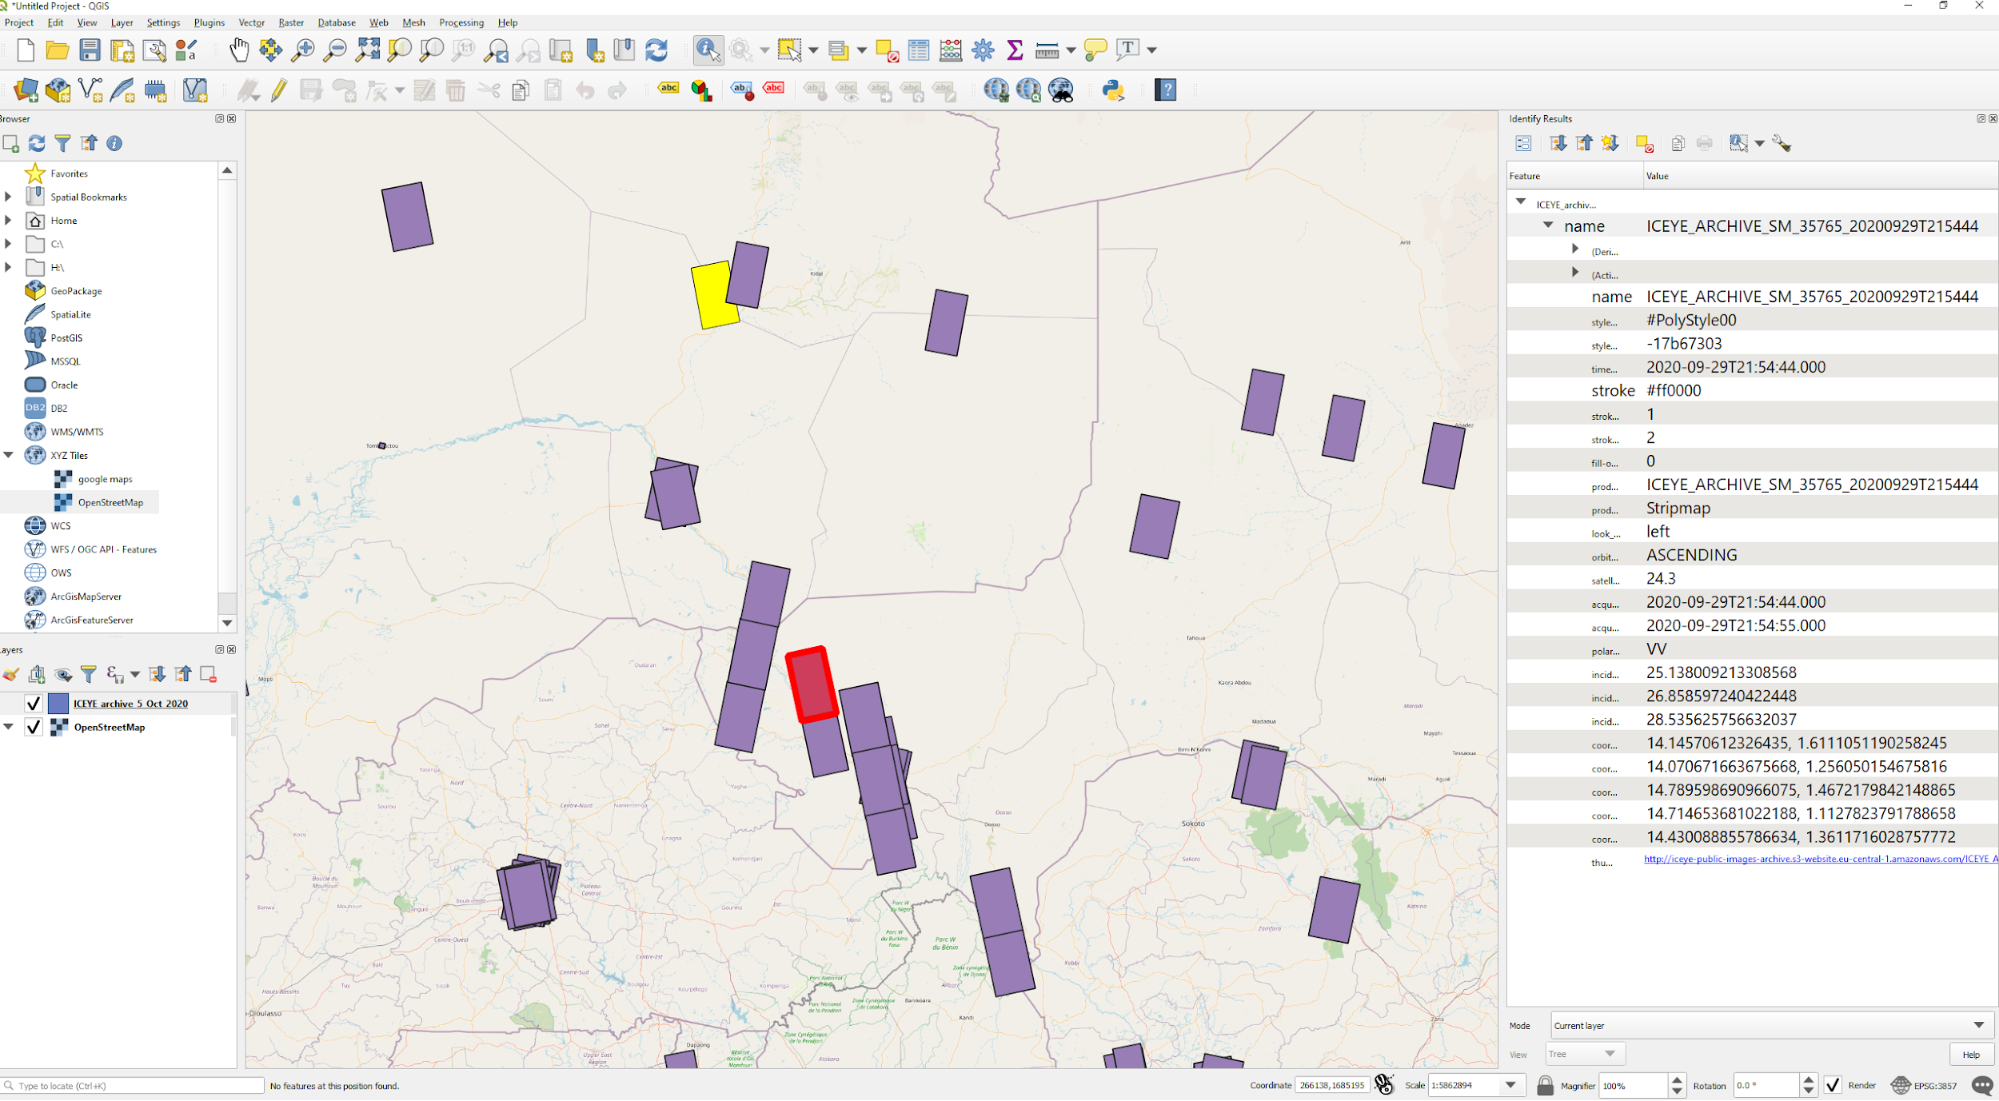Select the map tips speech bubble icon

tap(1096, 50)
